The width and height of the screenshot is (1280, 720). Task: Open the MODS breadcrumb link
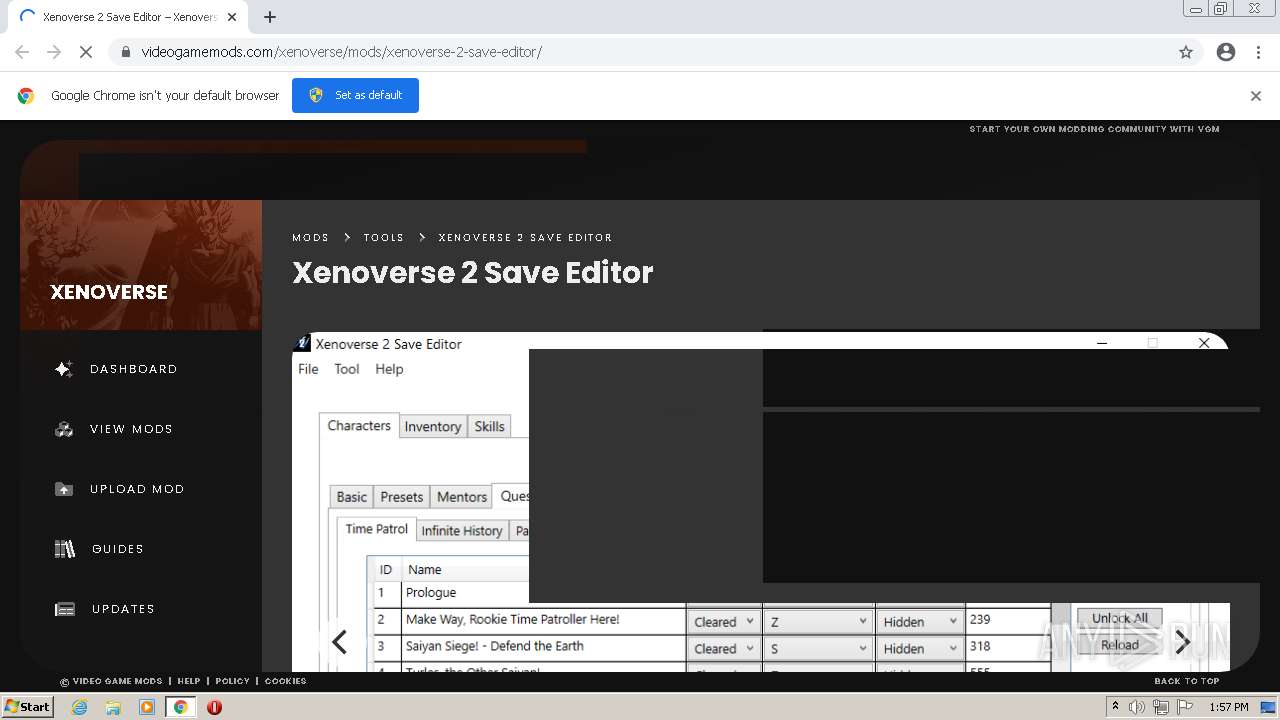pyautogui.click(x=310, y=238)
